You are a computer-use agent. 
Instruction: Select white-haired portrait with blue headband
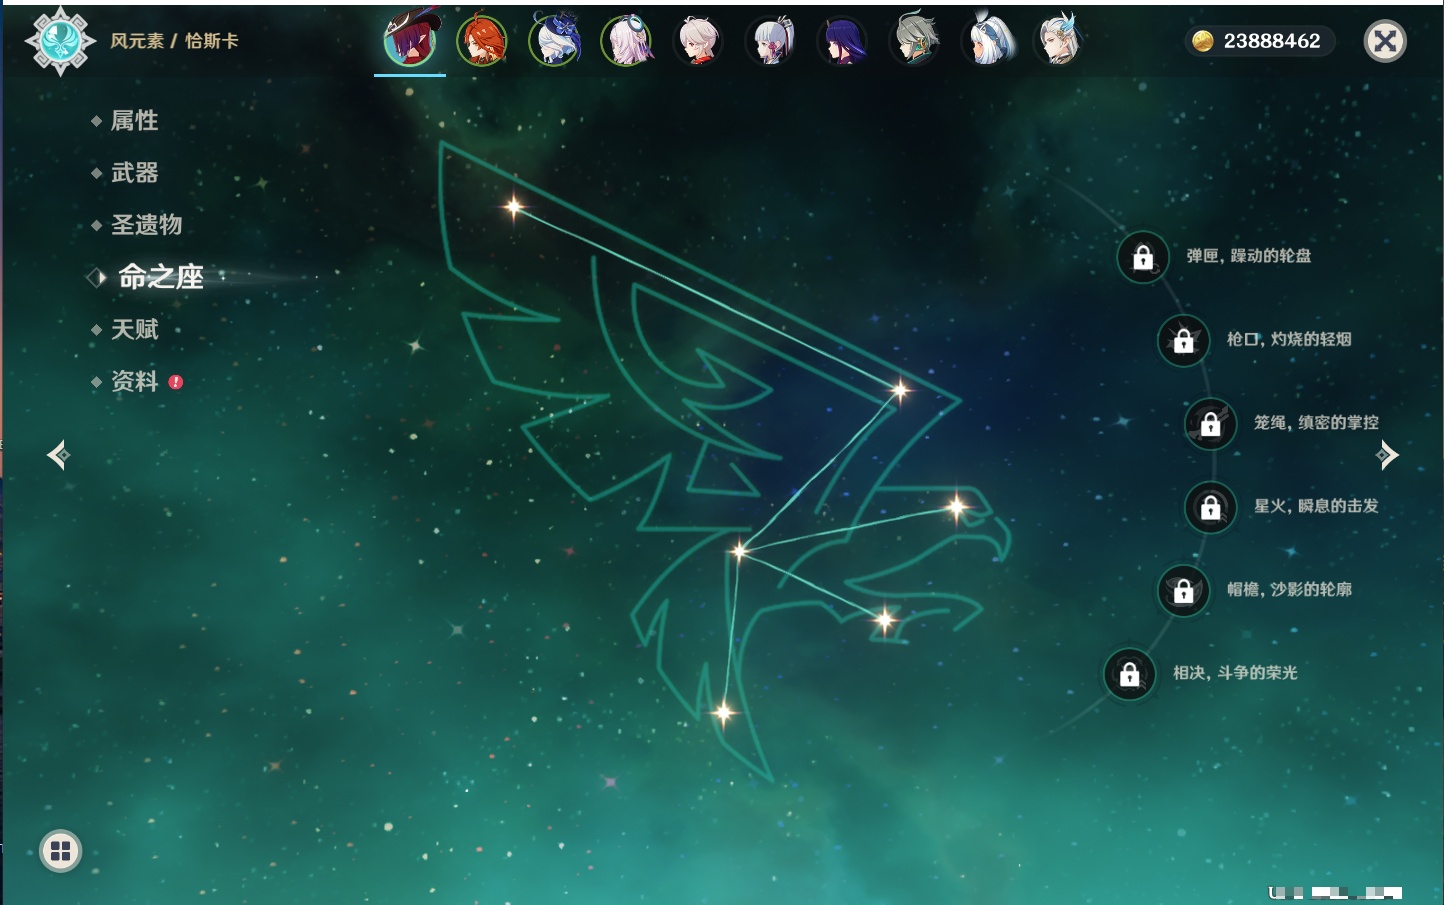click(x=987, y=41)
